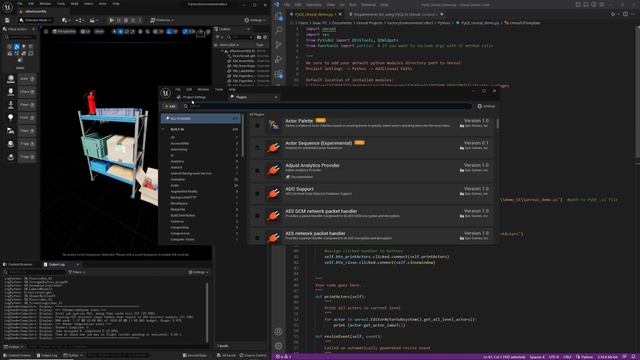The image size is (640, 360).
Task: Click Outliner settings gear icon
Action: pyautogui.click(x=264, y=37)
